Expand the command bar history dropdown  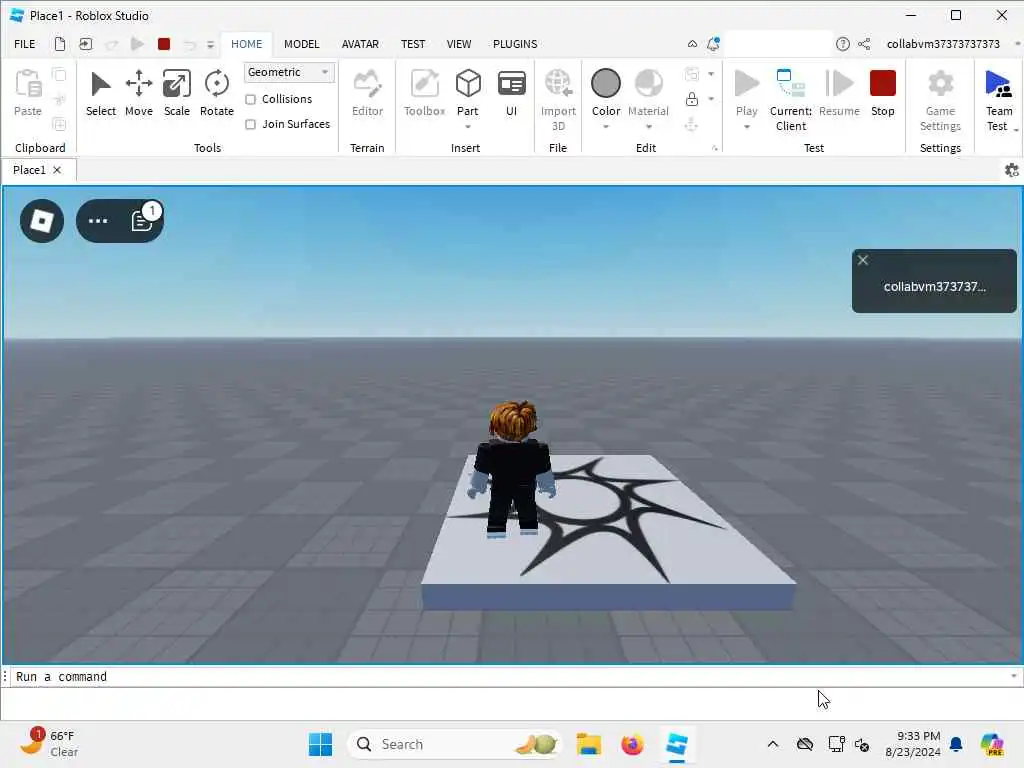click(x=1014, y=676)
